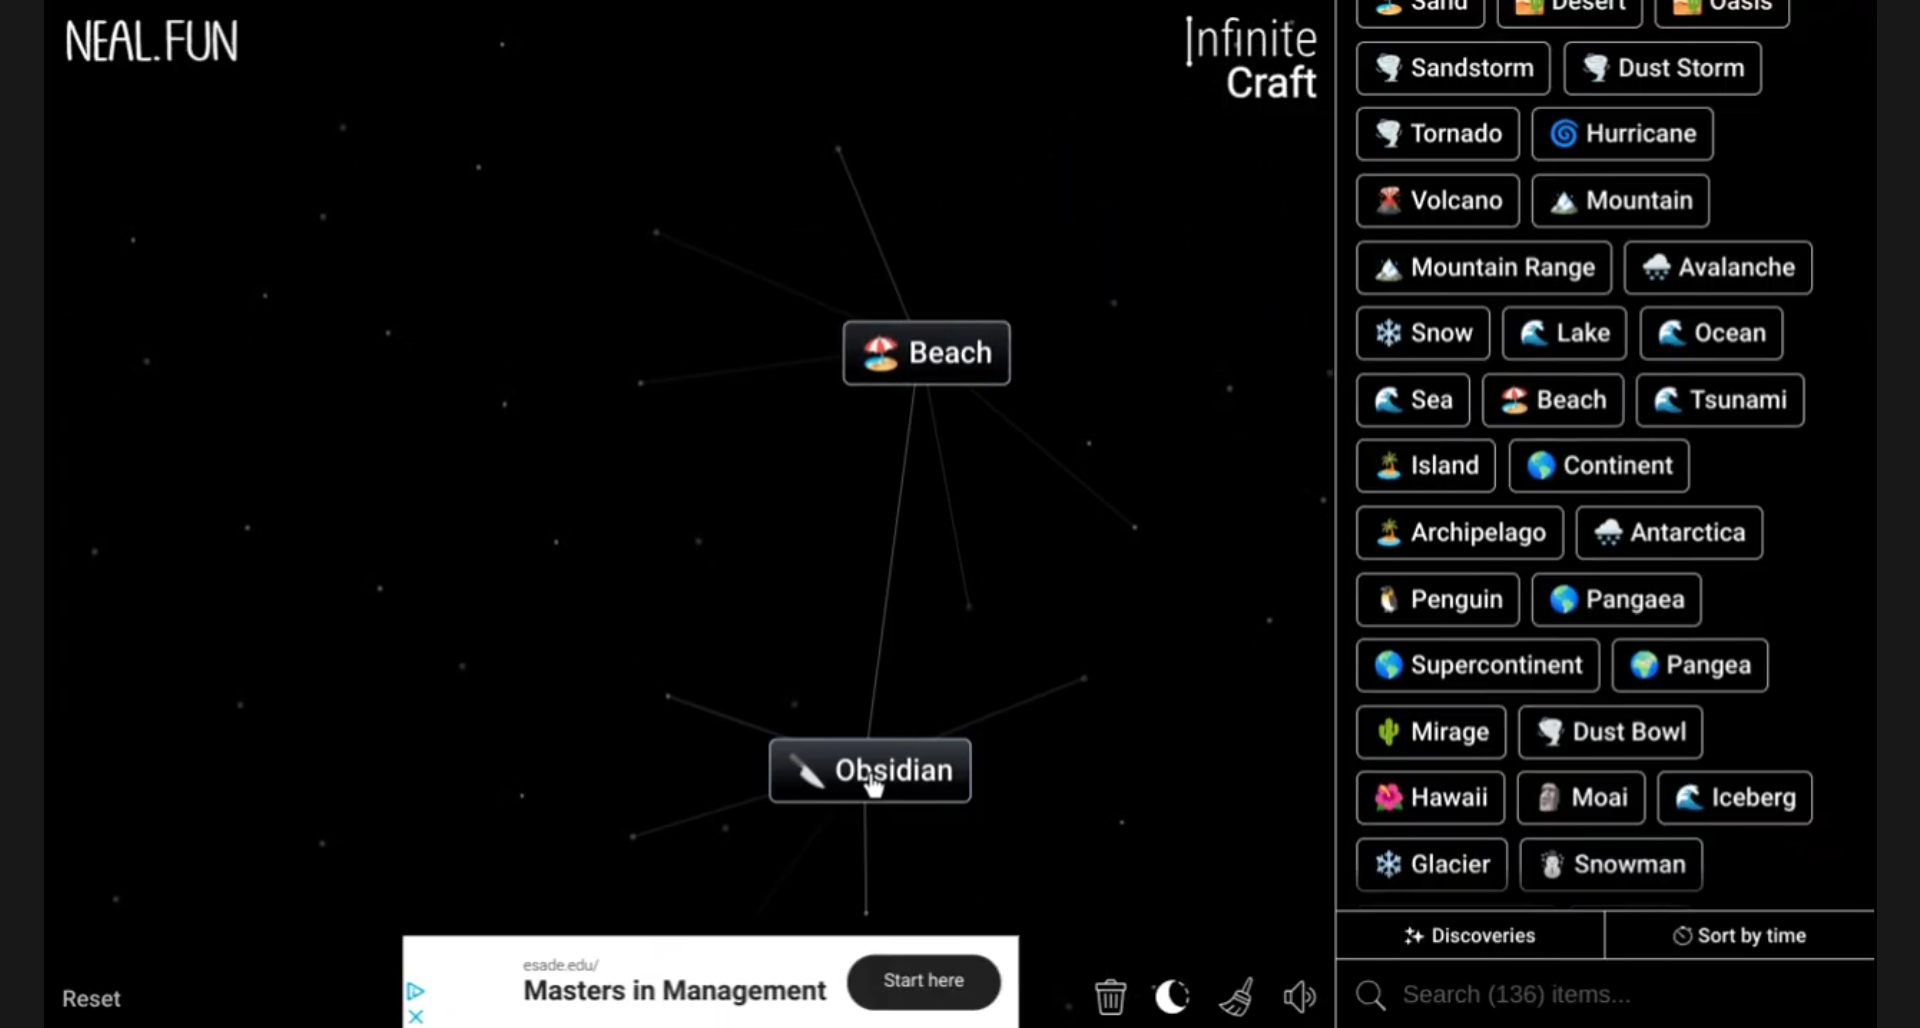Pick the Snow item
The image size is (1920, 1028).
1423,333
